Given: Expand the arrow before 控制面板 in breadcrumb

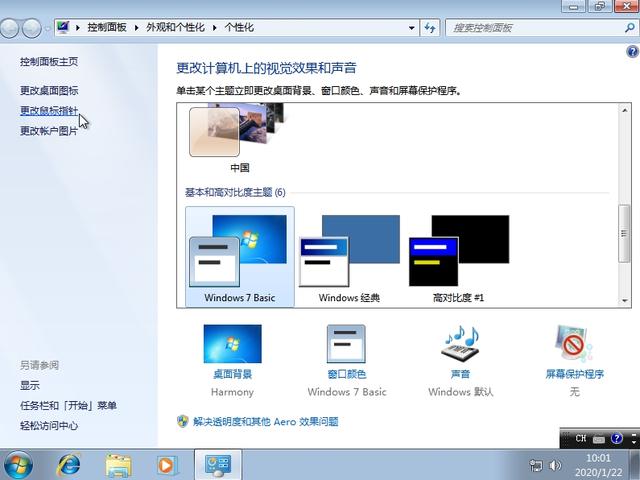Looking at the screenshot, I should point(78,28).
